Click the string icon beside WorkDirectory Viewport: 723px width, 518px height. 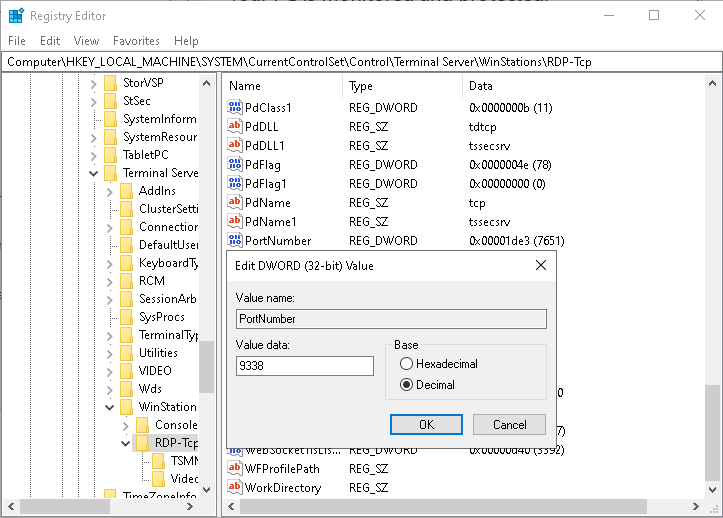click(x=235, y=487)
